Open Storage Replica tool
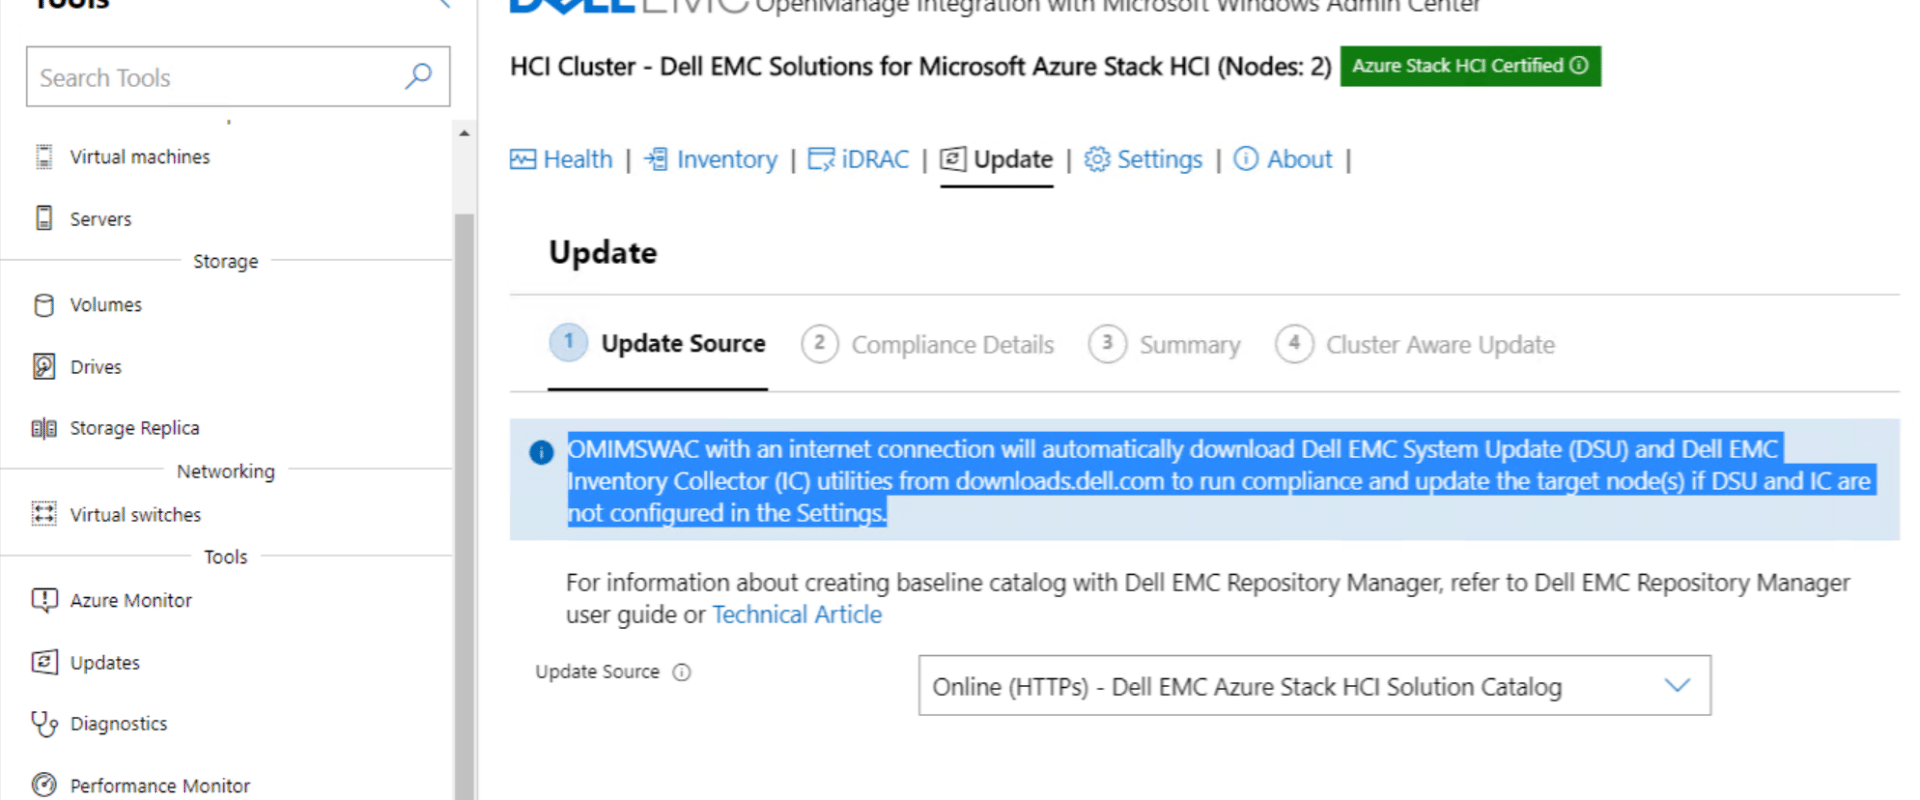 click(134, 428)
